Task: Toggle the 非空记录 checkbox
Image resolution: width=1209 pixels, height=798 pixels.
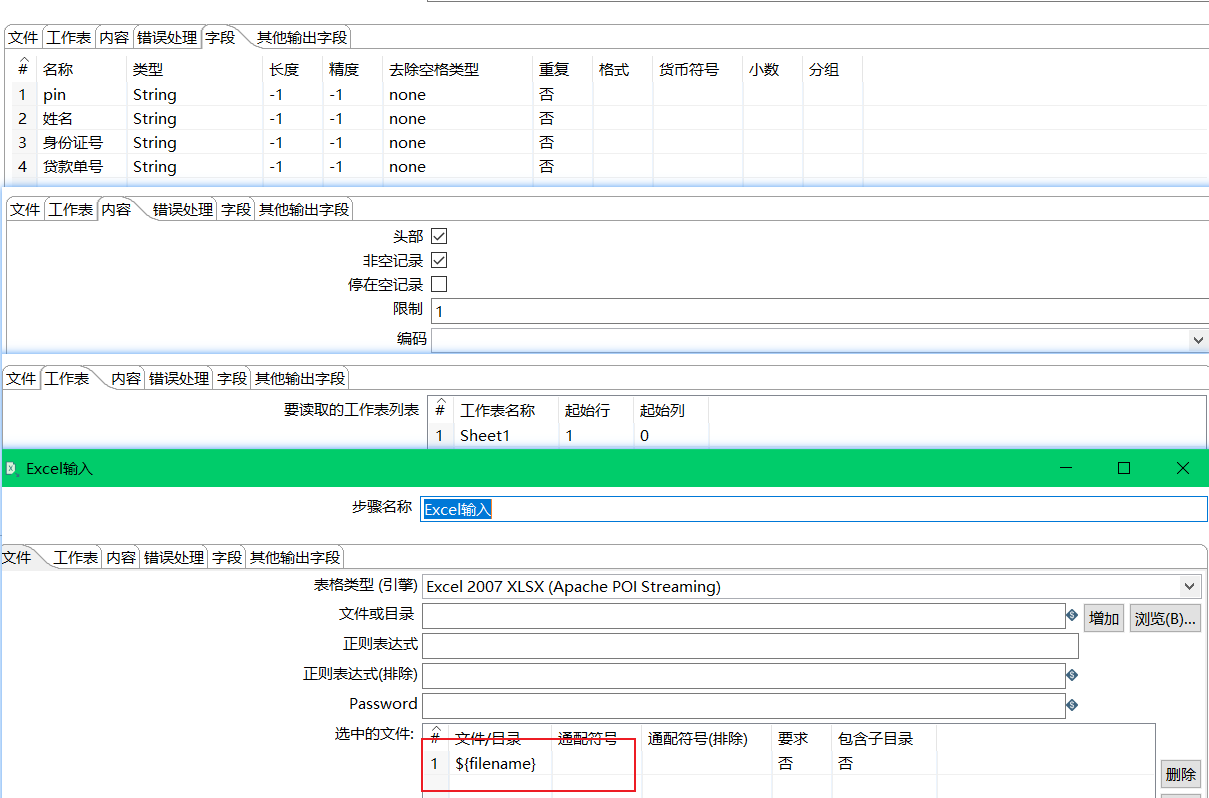Action: [439, 260]
